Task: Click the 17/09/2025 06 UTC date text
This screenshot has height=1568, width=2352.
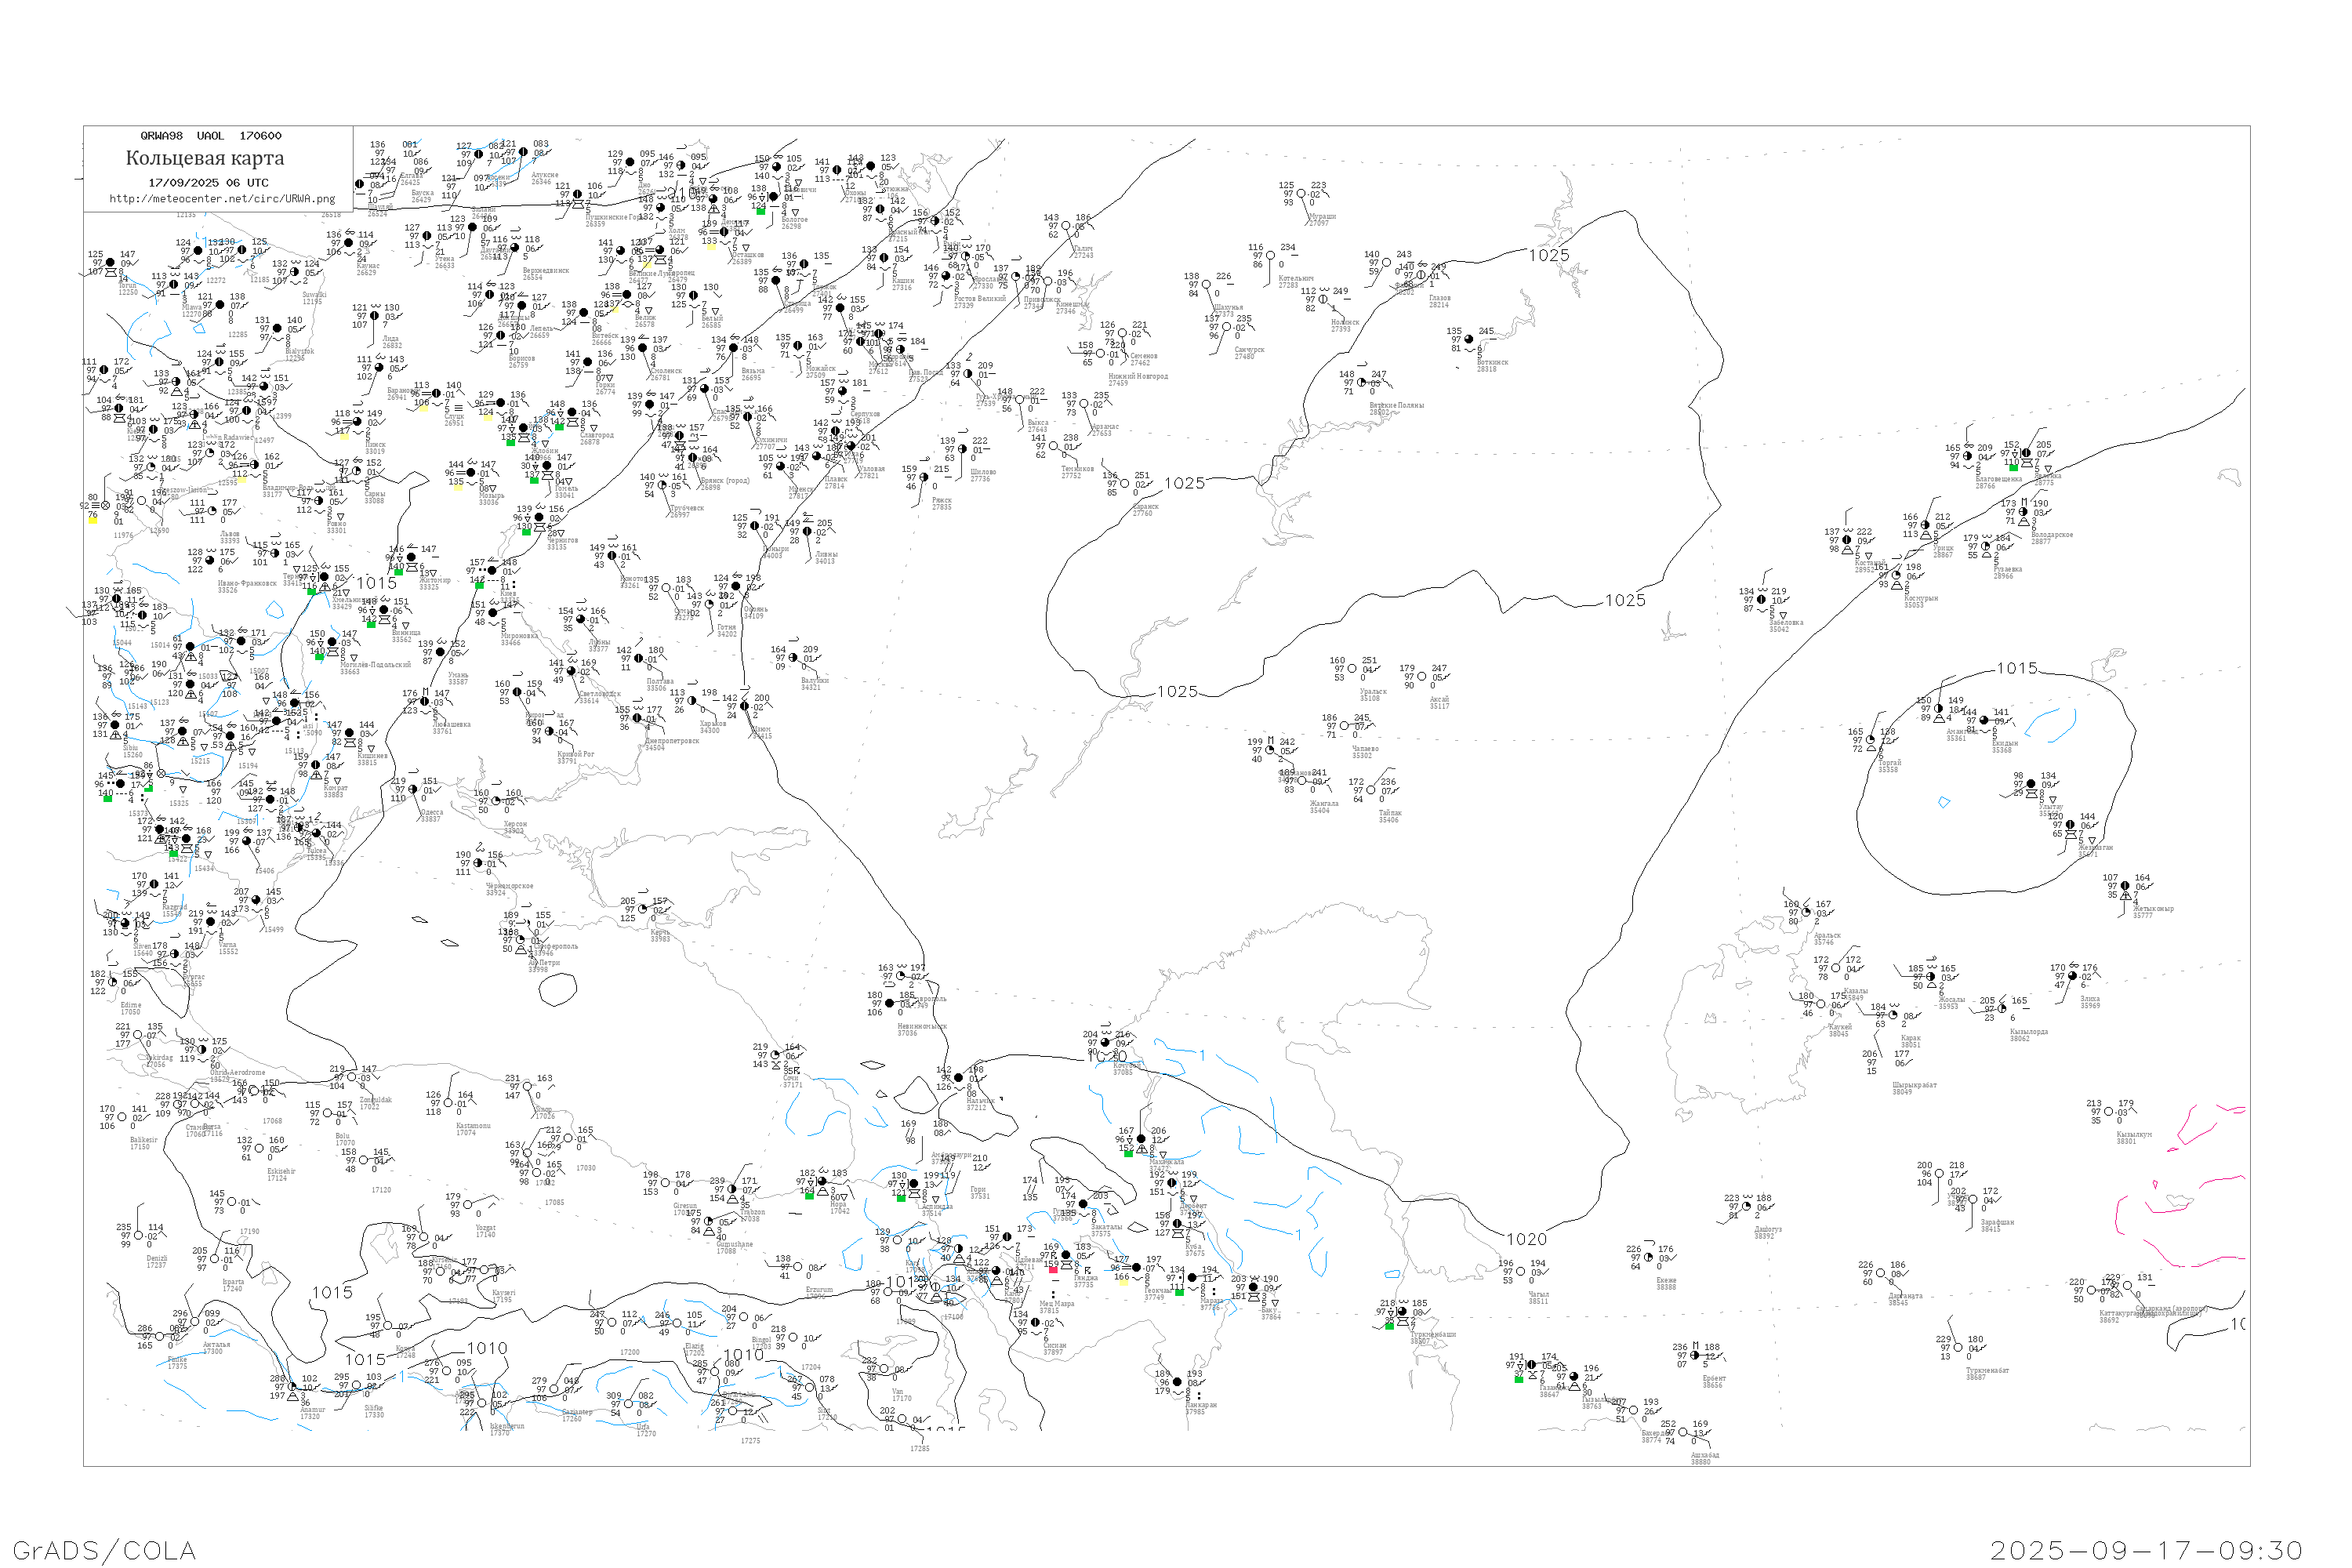Action: [x=208, y=183]
